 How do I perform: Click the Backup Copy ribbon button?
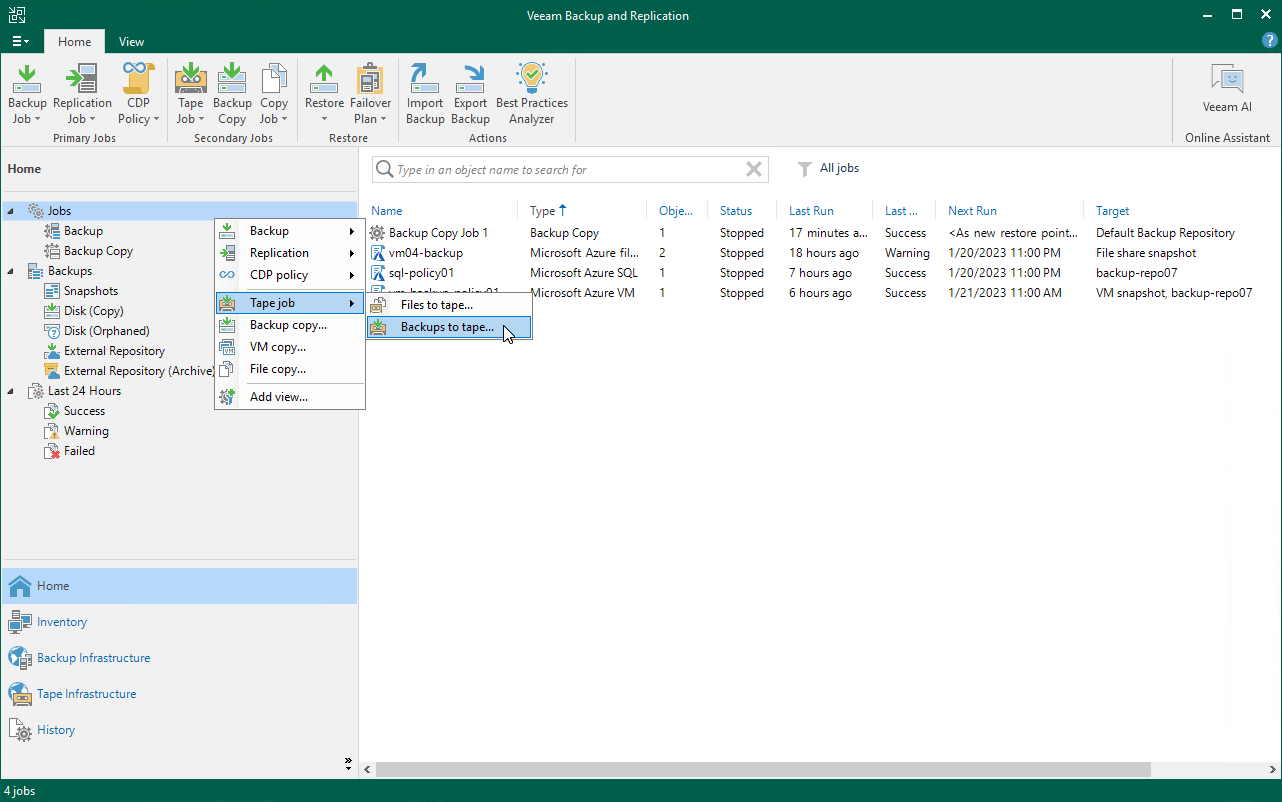(x=232, y=93)
